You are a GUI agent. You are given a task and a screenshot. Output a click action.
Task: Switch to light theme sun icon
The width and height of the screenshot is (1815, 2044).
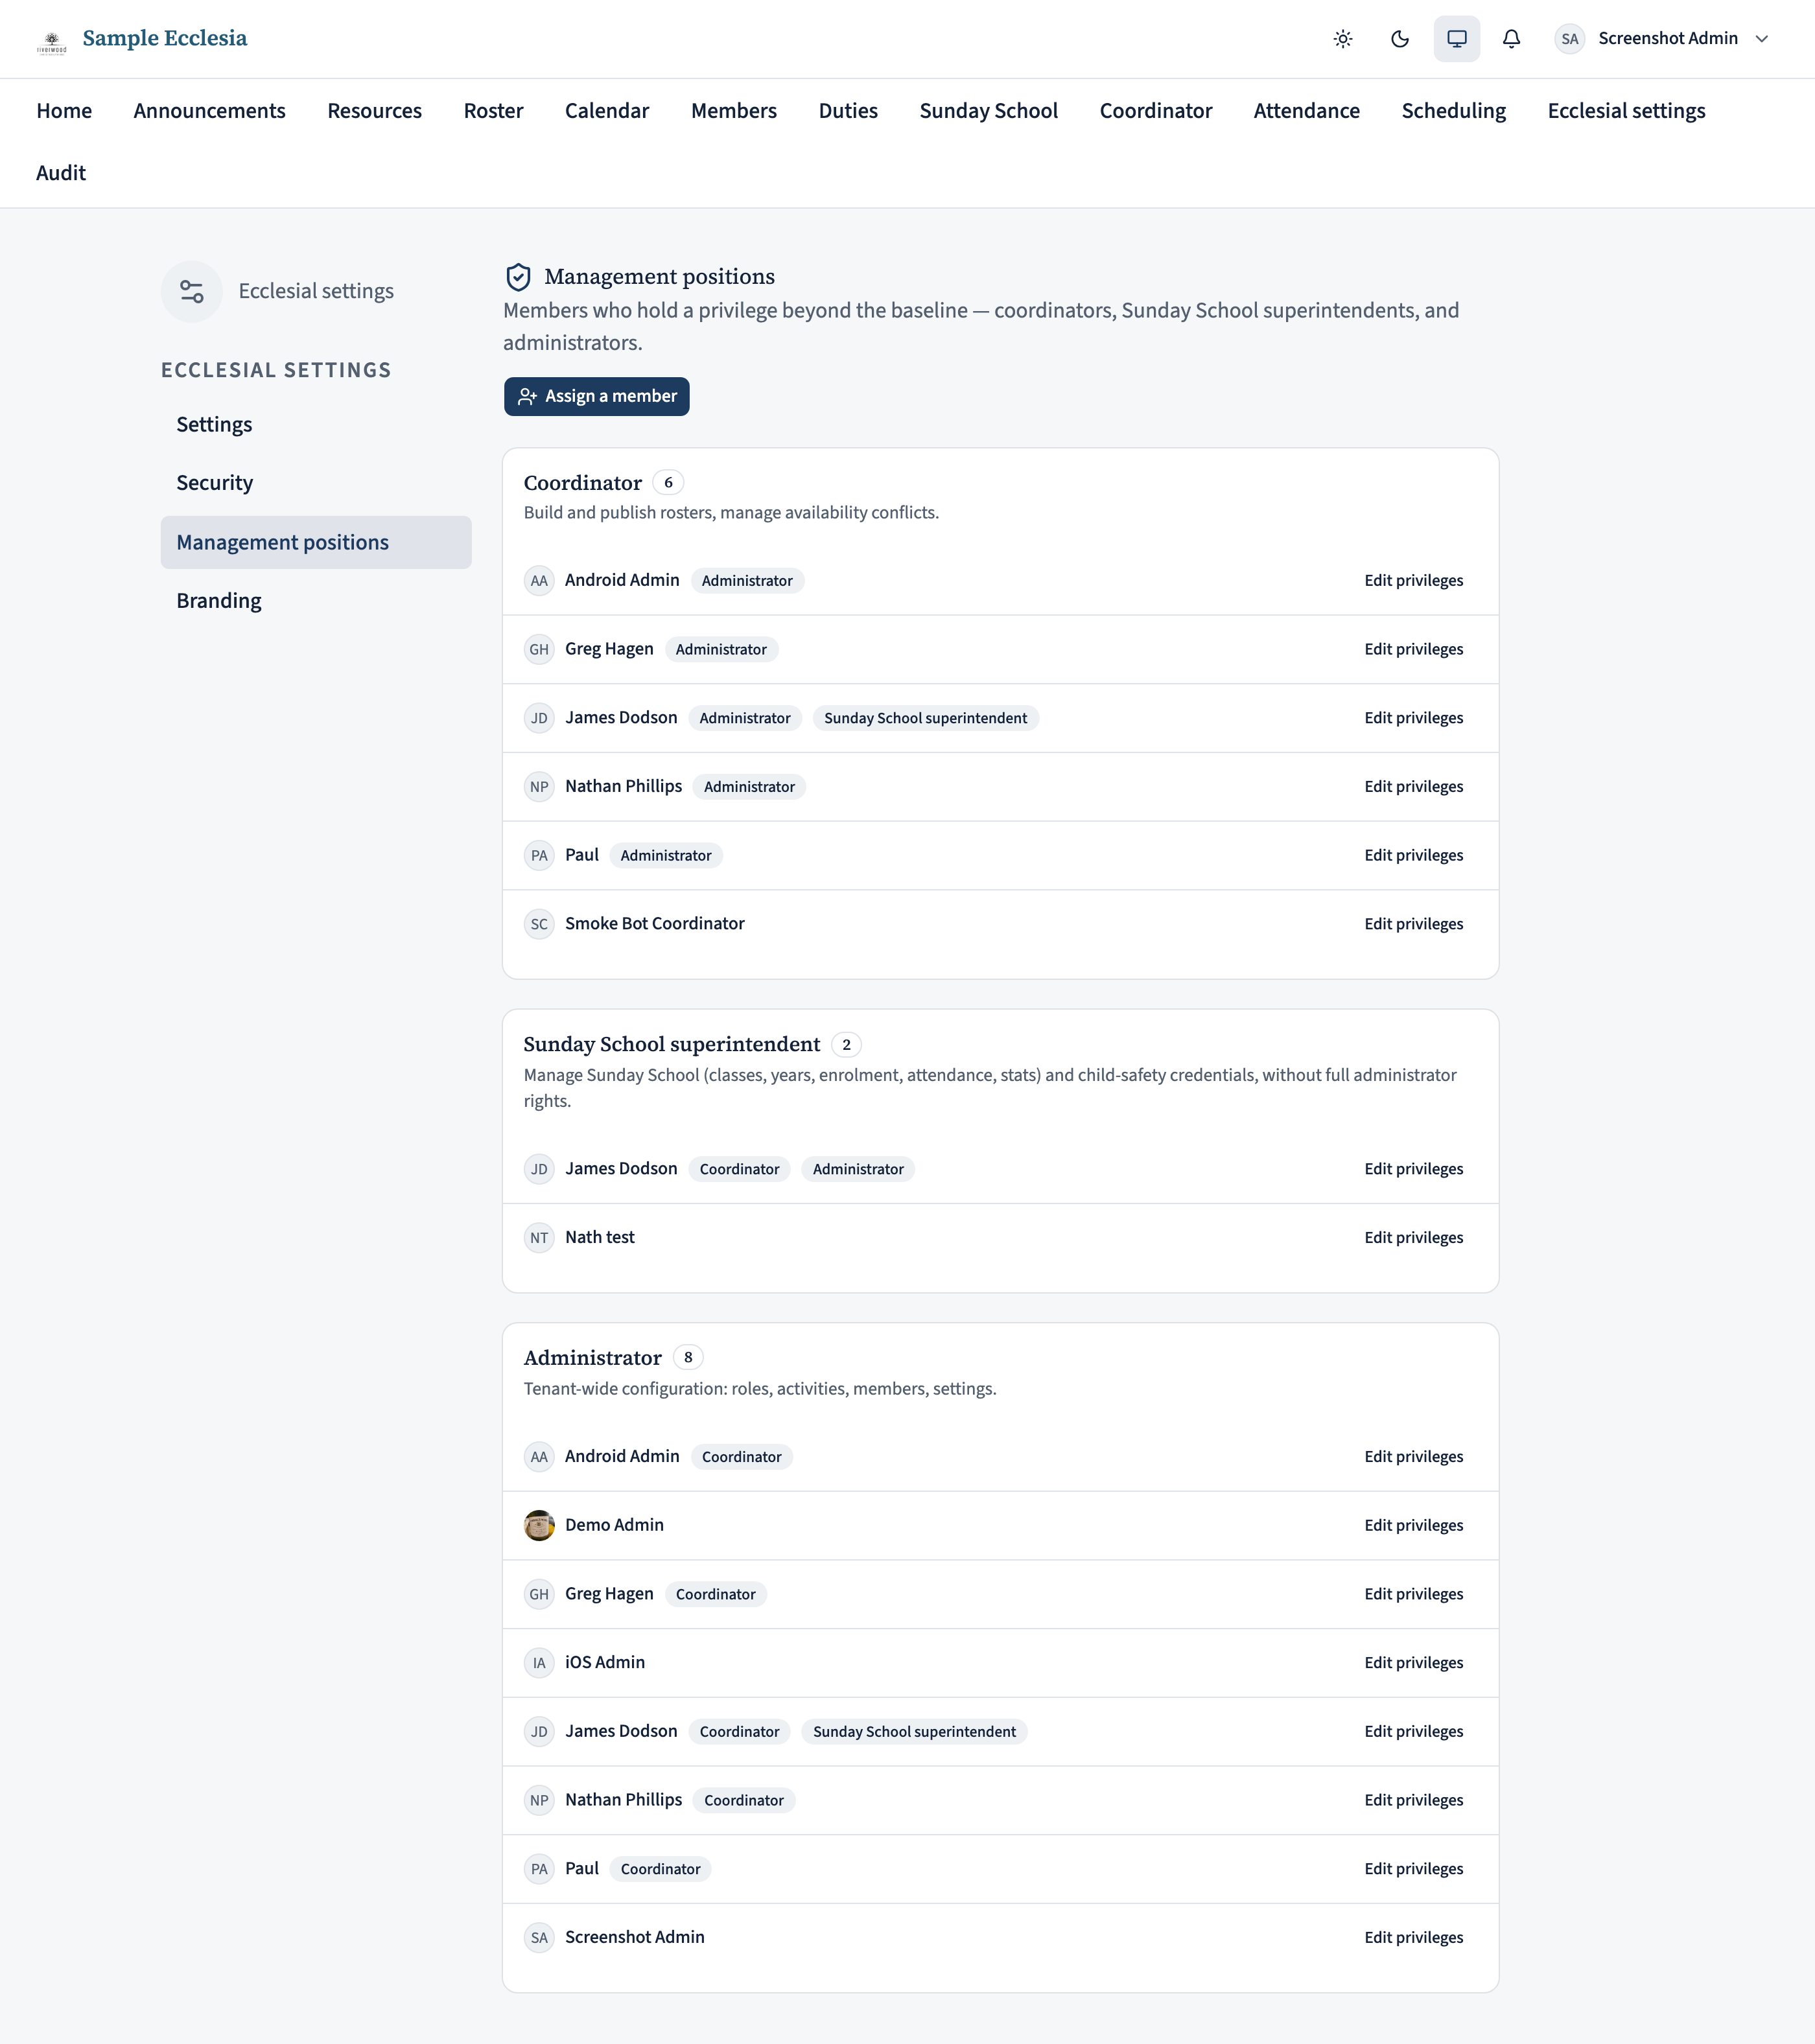pos(1343,39)
